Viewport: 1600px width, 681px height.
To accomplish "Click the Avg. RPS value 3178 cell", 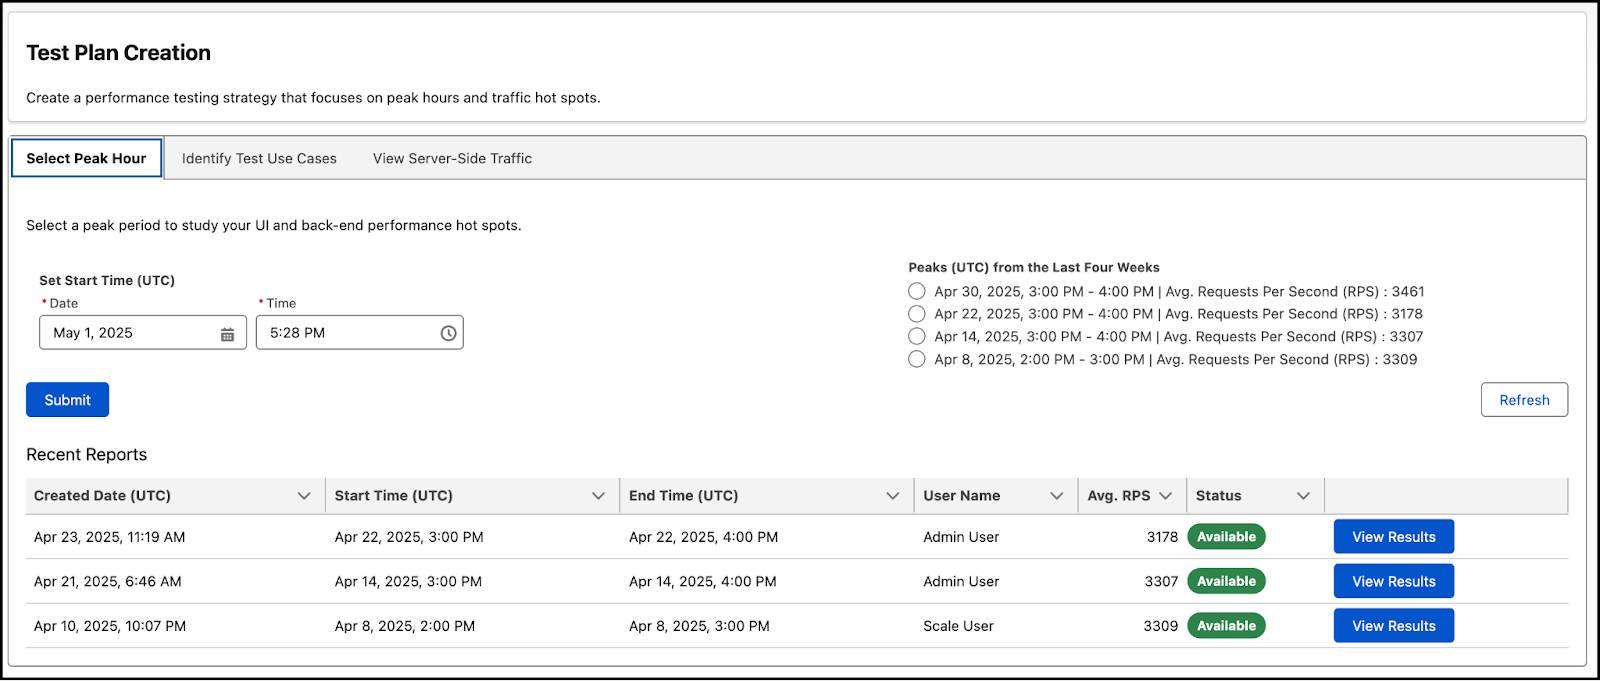I will click(1162, 537).
